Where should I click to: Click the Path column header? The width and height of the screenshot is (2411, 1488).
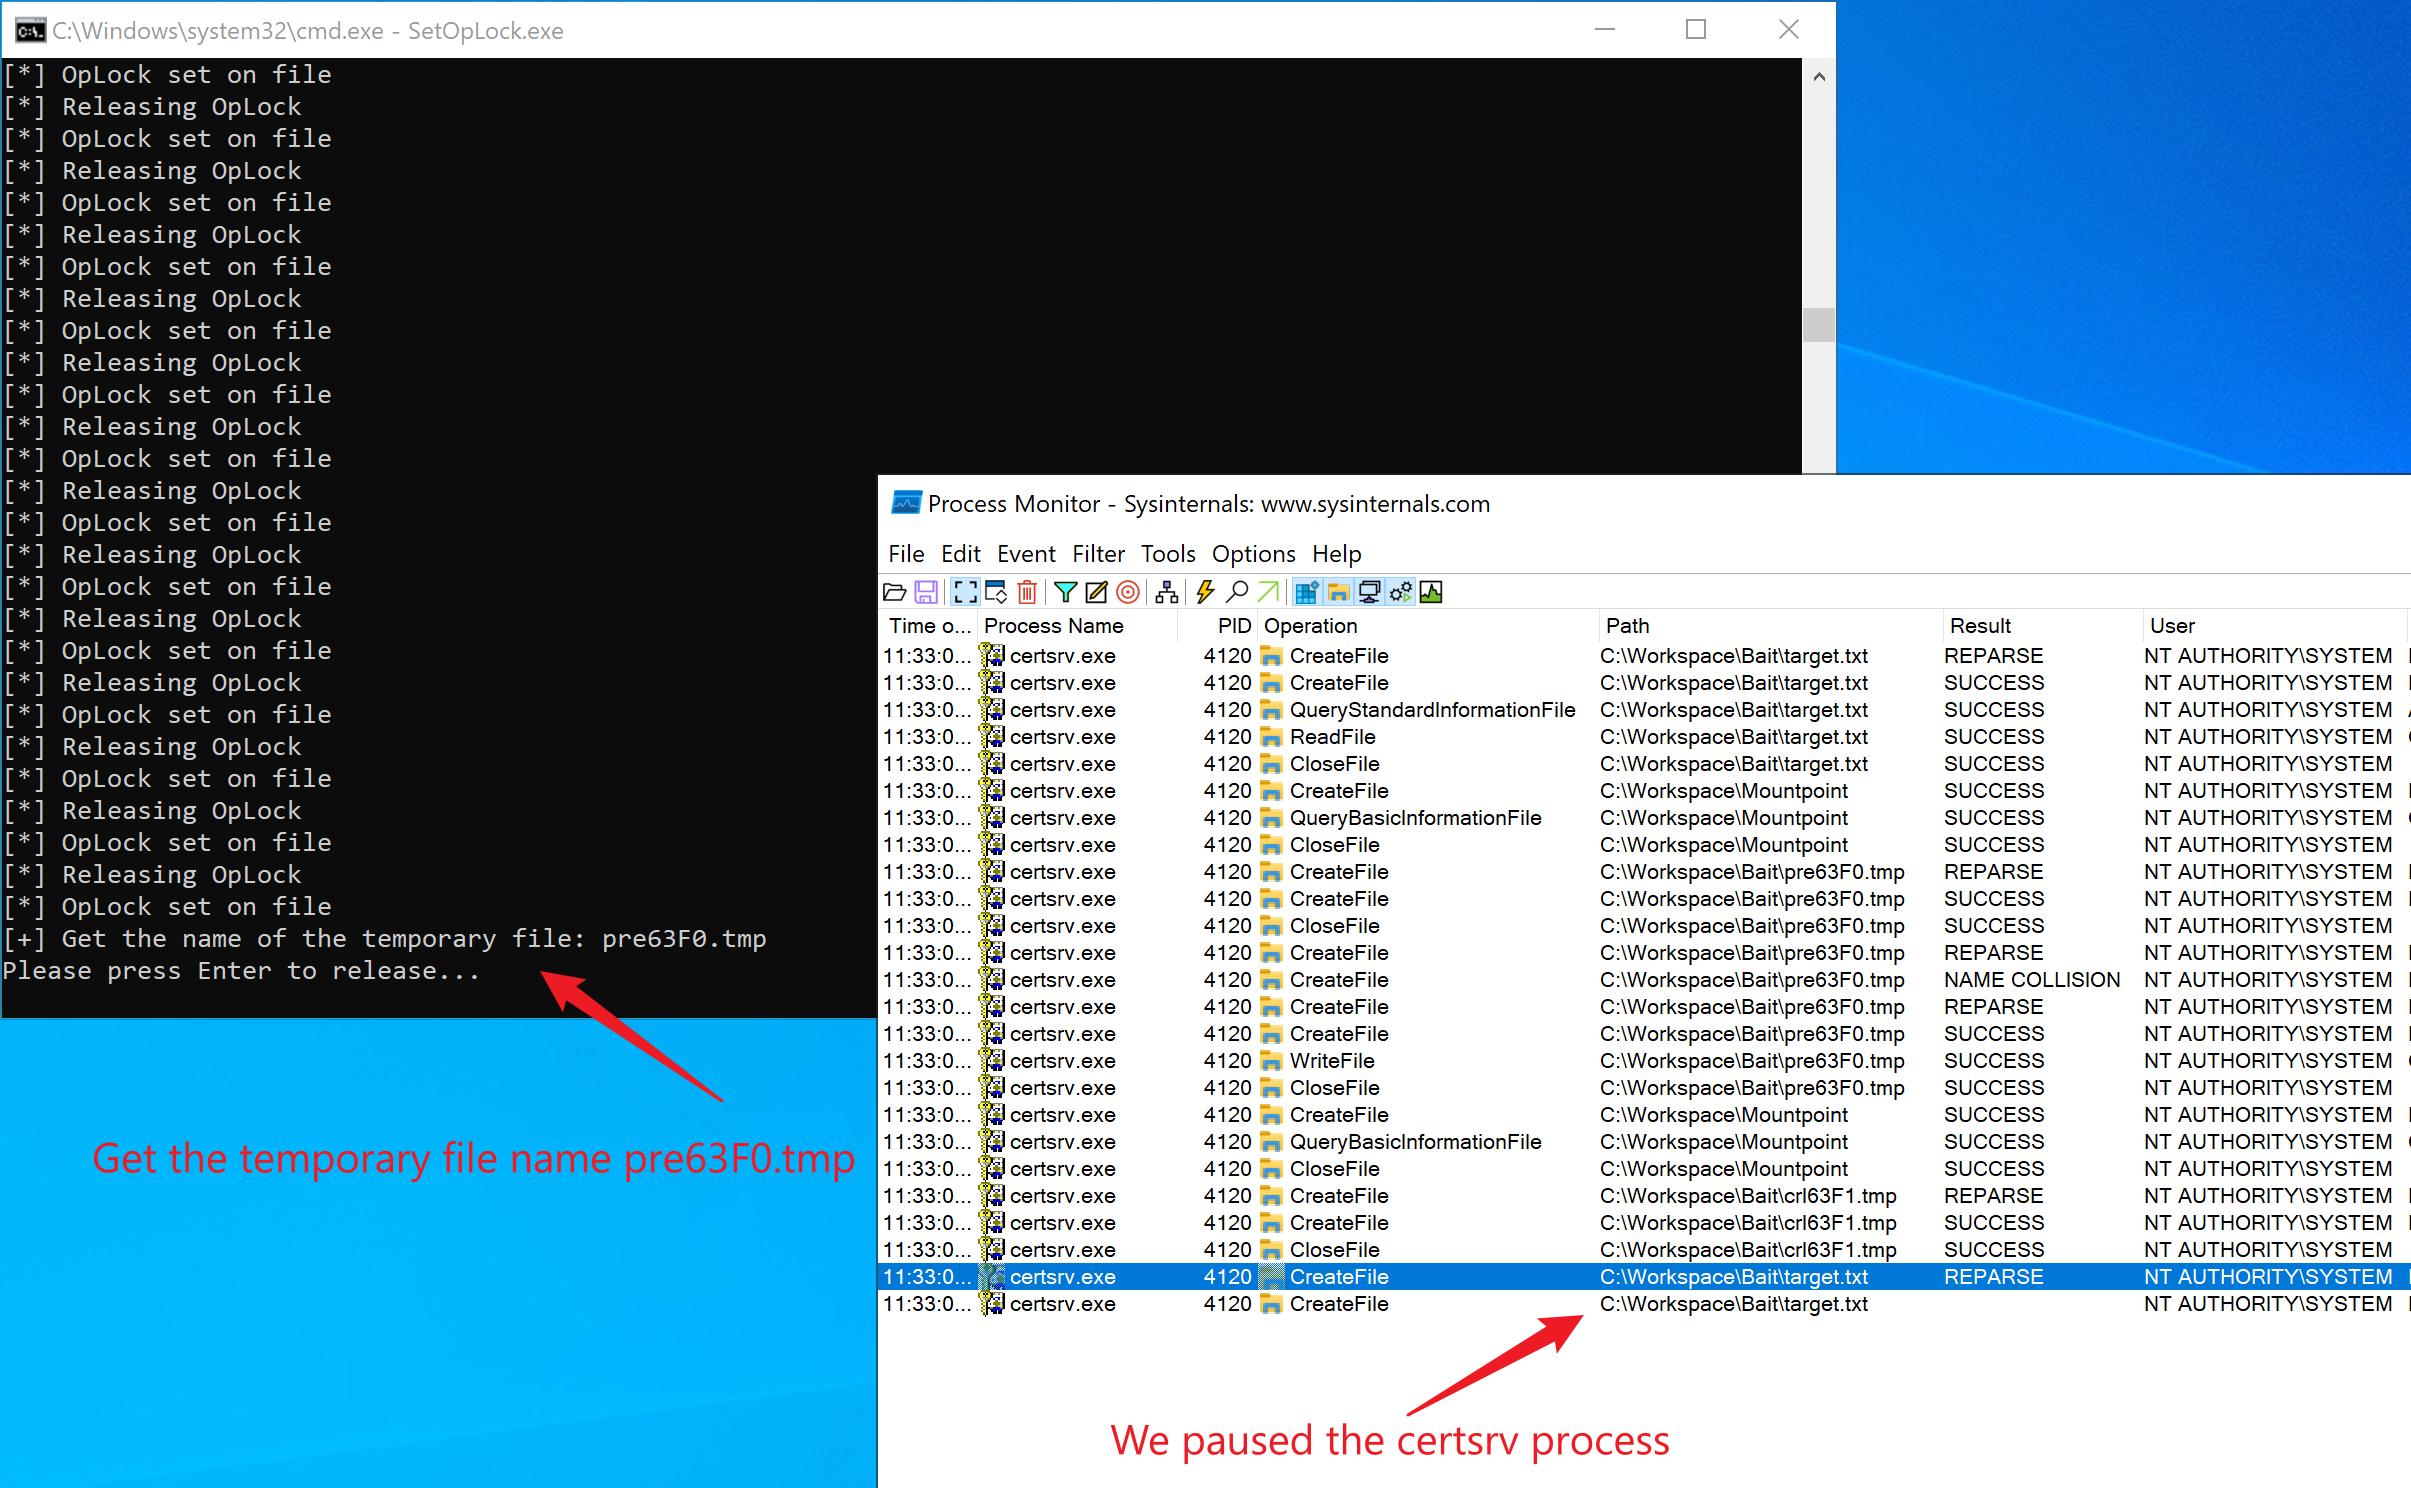point(1770,626)
